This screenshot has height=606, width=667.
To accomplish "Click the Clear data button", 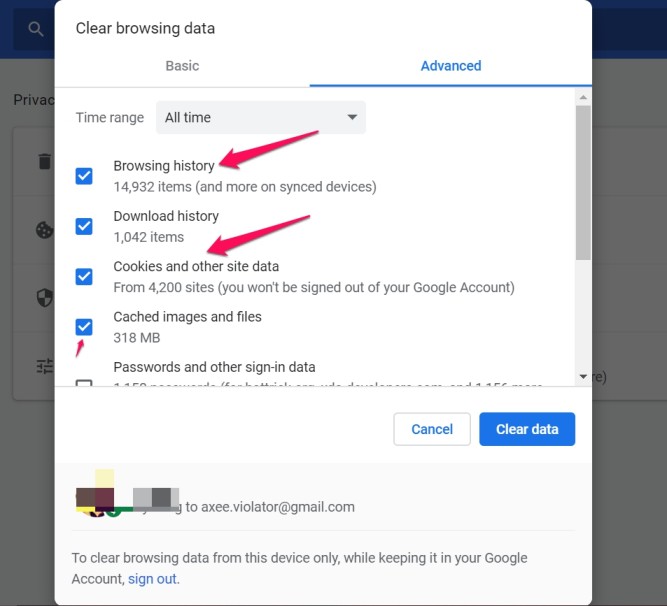I will (527, 429).
